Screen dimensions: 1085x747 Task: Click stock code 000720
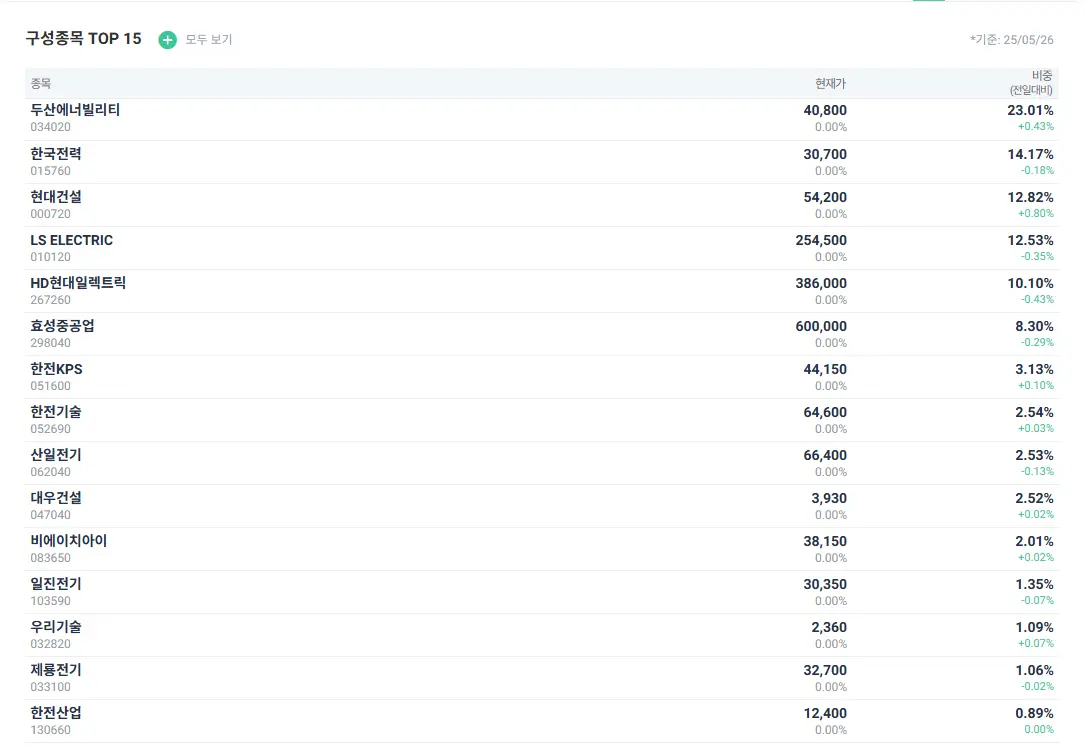[51, 214]
